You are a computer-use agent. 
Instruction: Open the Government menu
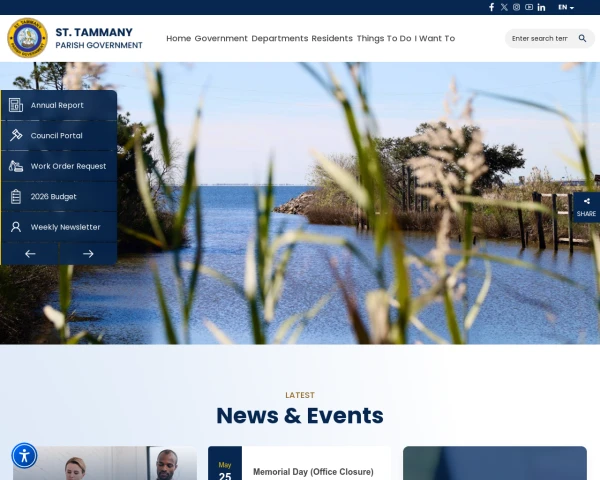point(221,38)
